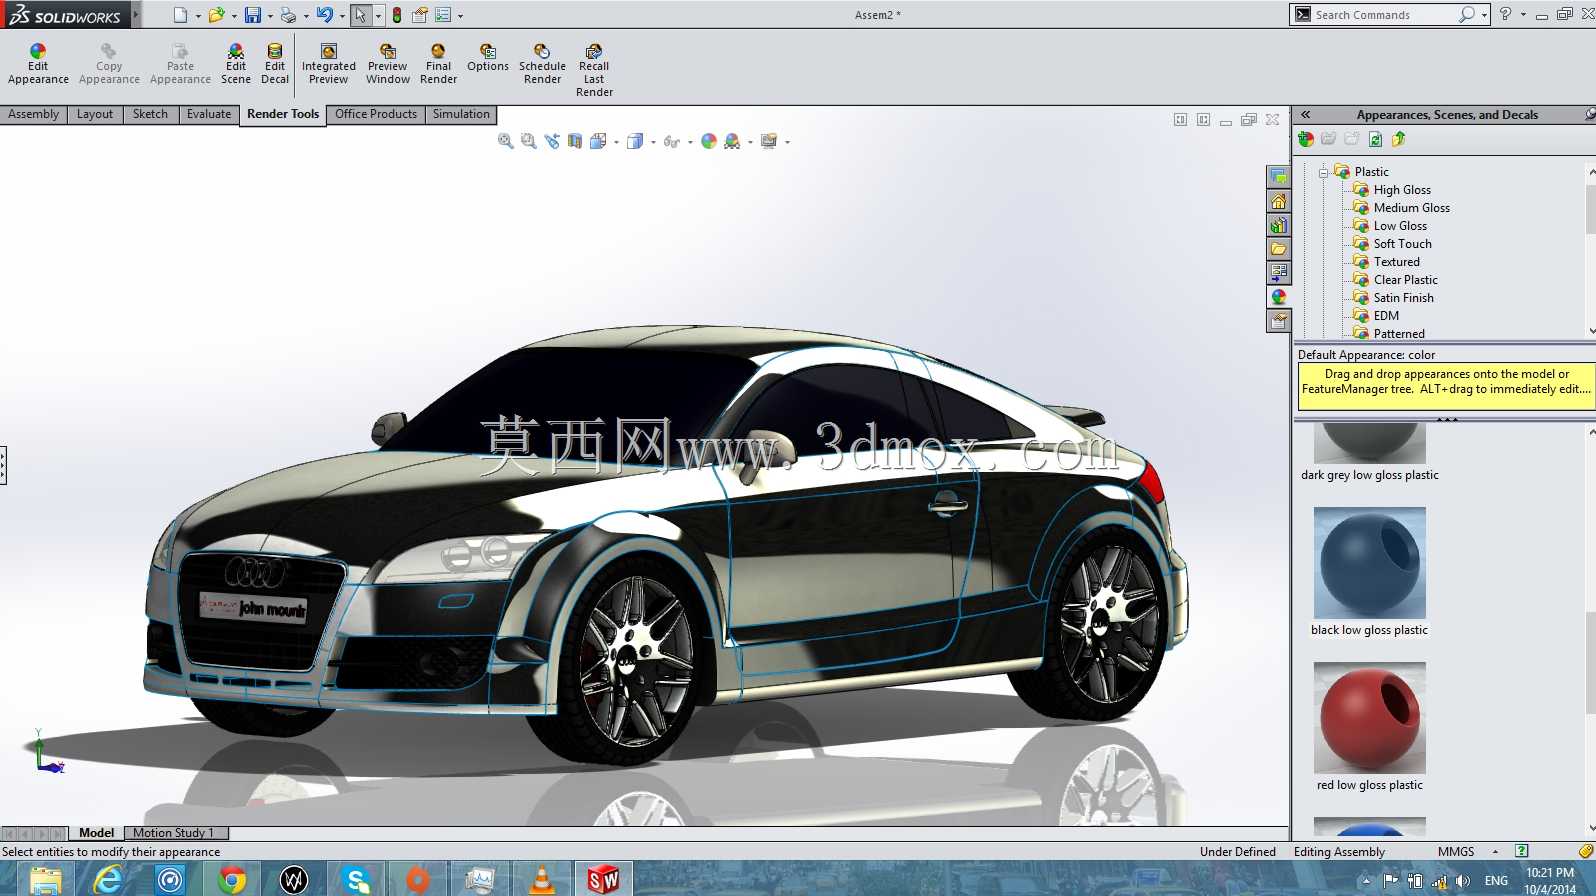Expand the SolidWorks menu flyout arrow
Screen dimensions: 1596x896
click(136, 15)
